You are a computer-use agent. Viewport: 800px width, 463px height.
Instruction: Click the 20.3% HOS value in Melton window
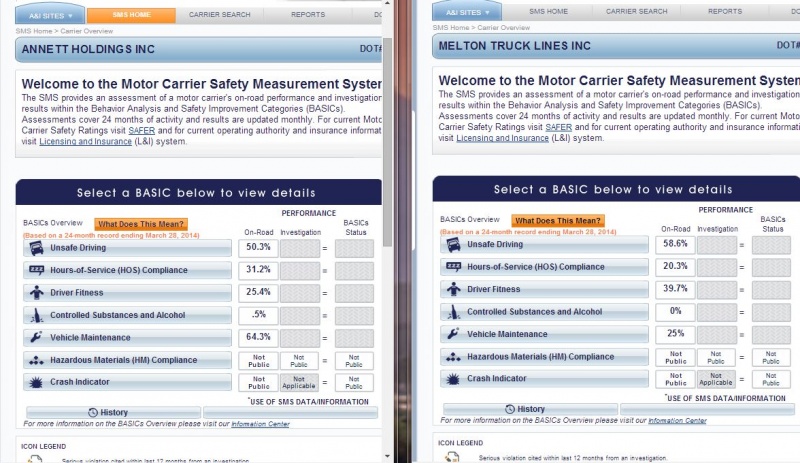[x=675, y=266]
